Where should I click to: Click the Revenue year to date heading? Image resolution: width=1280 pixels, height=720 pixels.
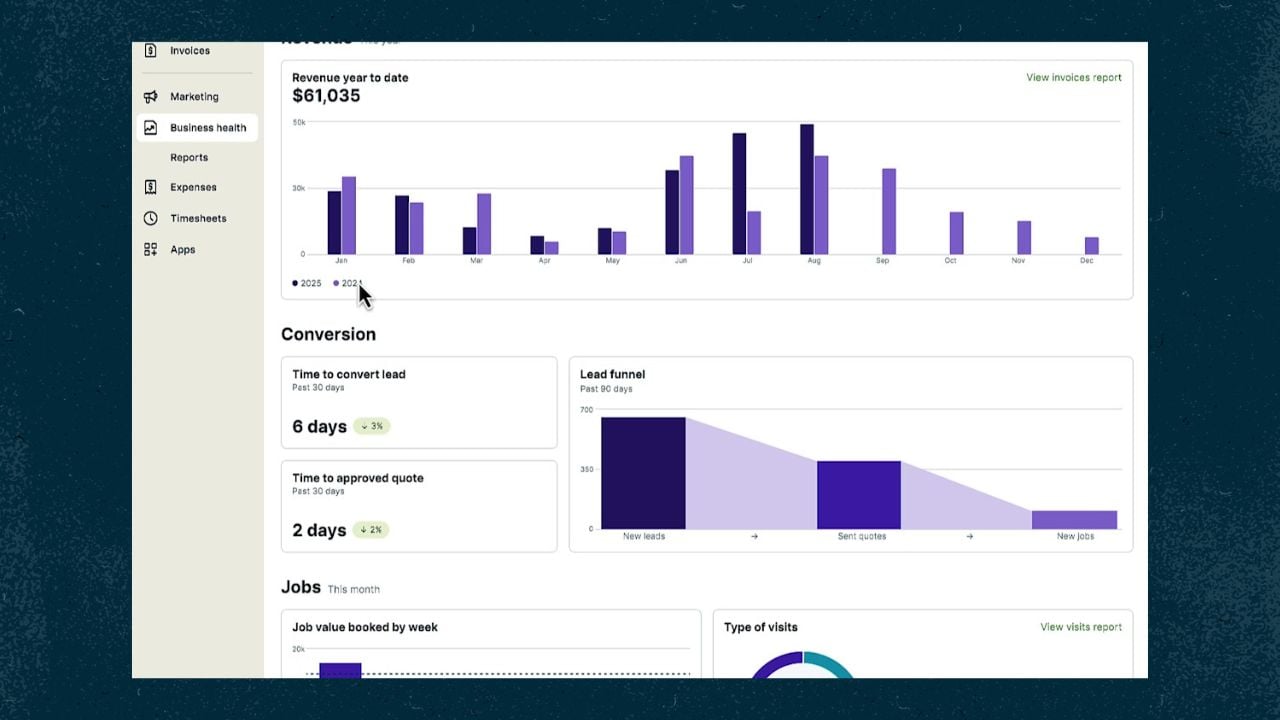(x=350, y=77)
